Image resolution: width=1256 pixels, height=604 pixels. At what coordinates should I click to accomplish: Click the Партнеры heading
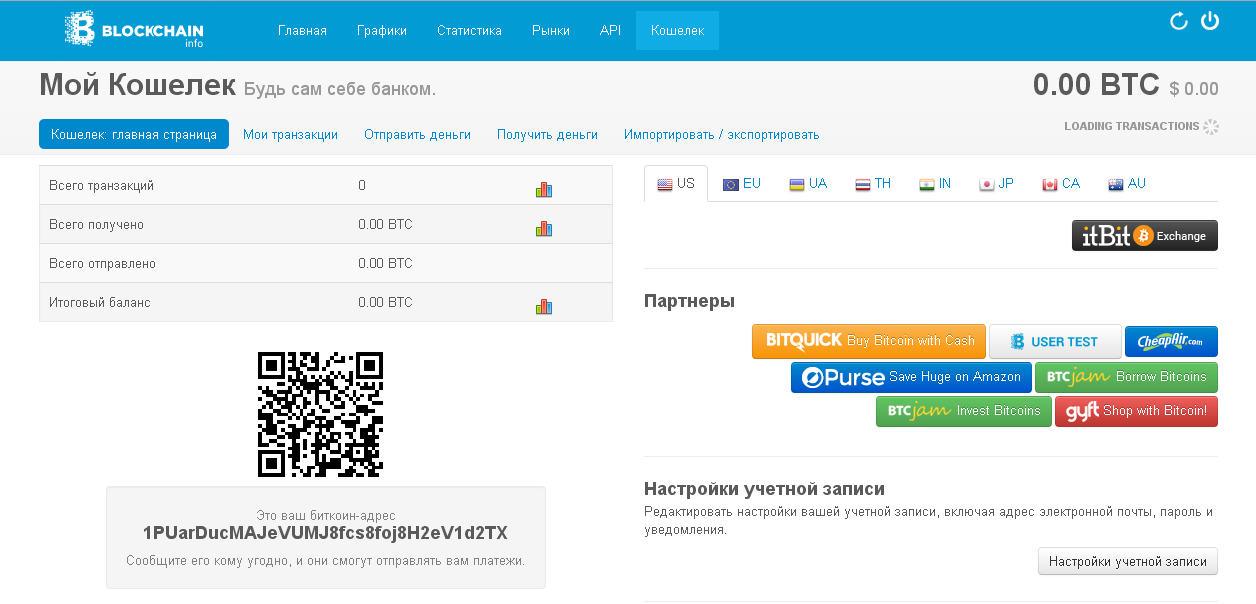pos(689,301)
